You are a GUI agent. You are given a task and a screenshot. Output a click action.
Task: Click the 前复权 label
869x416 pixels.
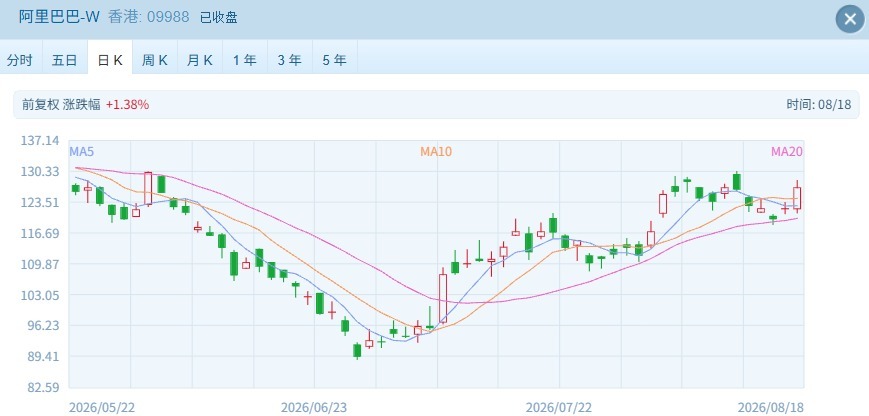point(40,104)
